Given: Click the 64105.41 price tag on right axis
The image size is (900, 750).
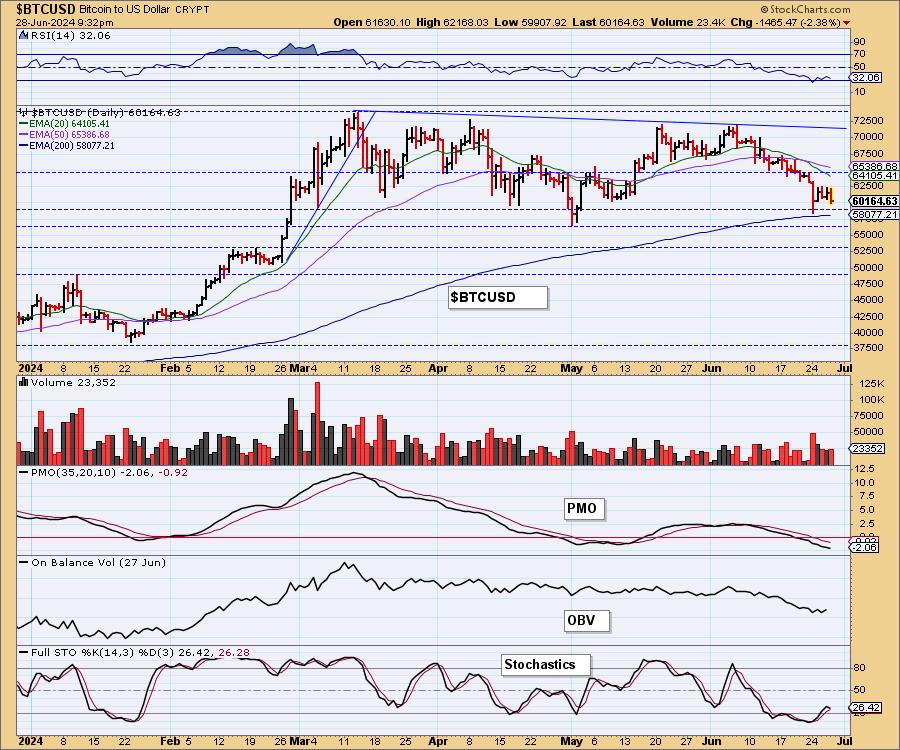Looking at the screenshot, I should (875, 176).
